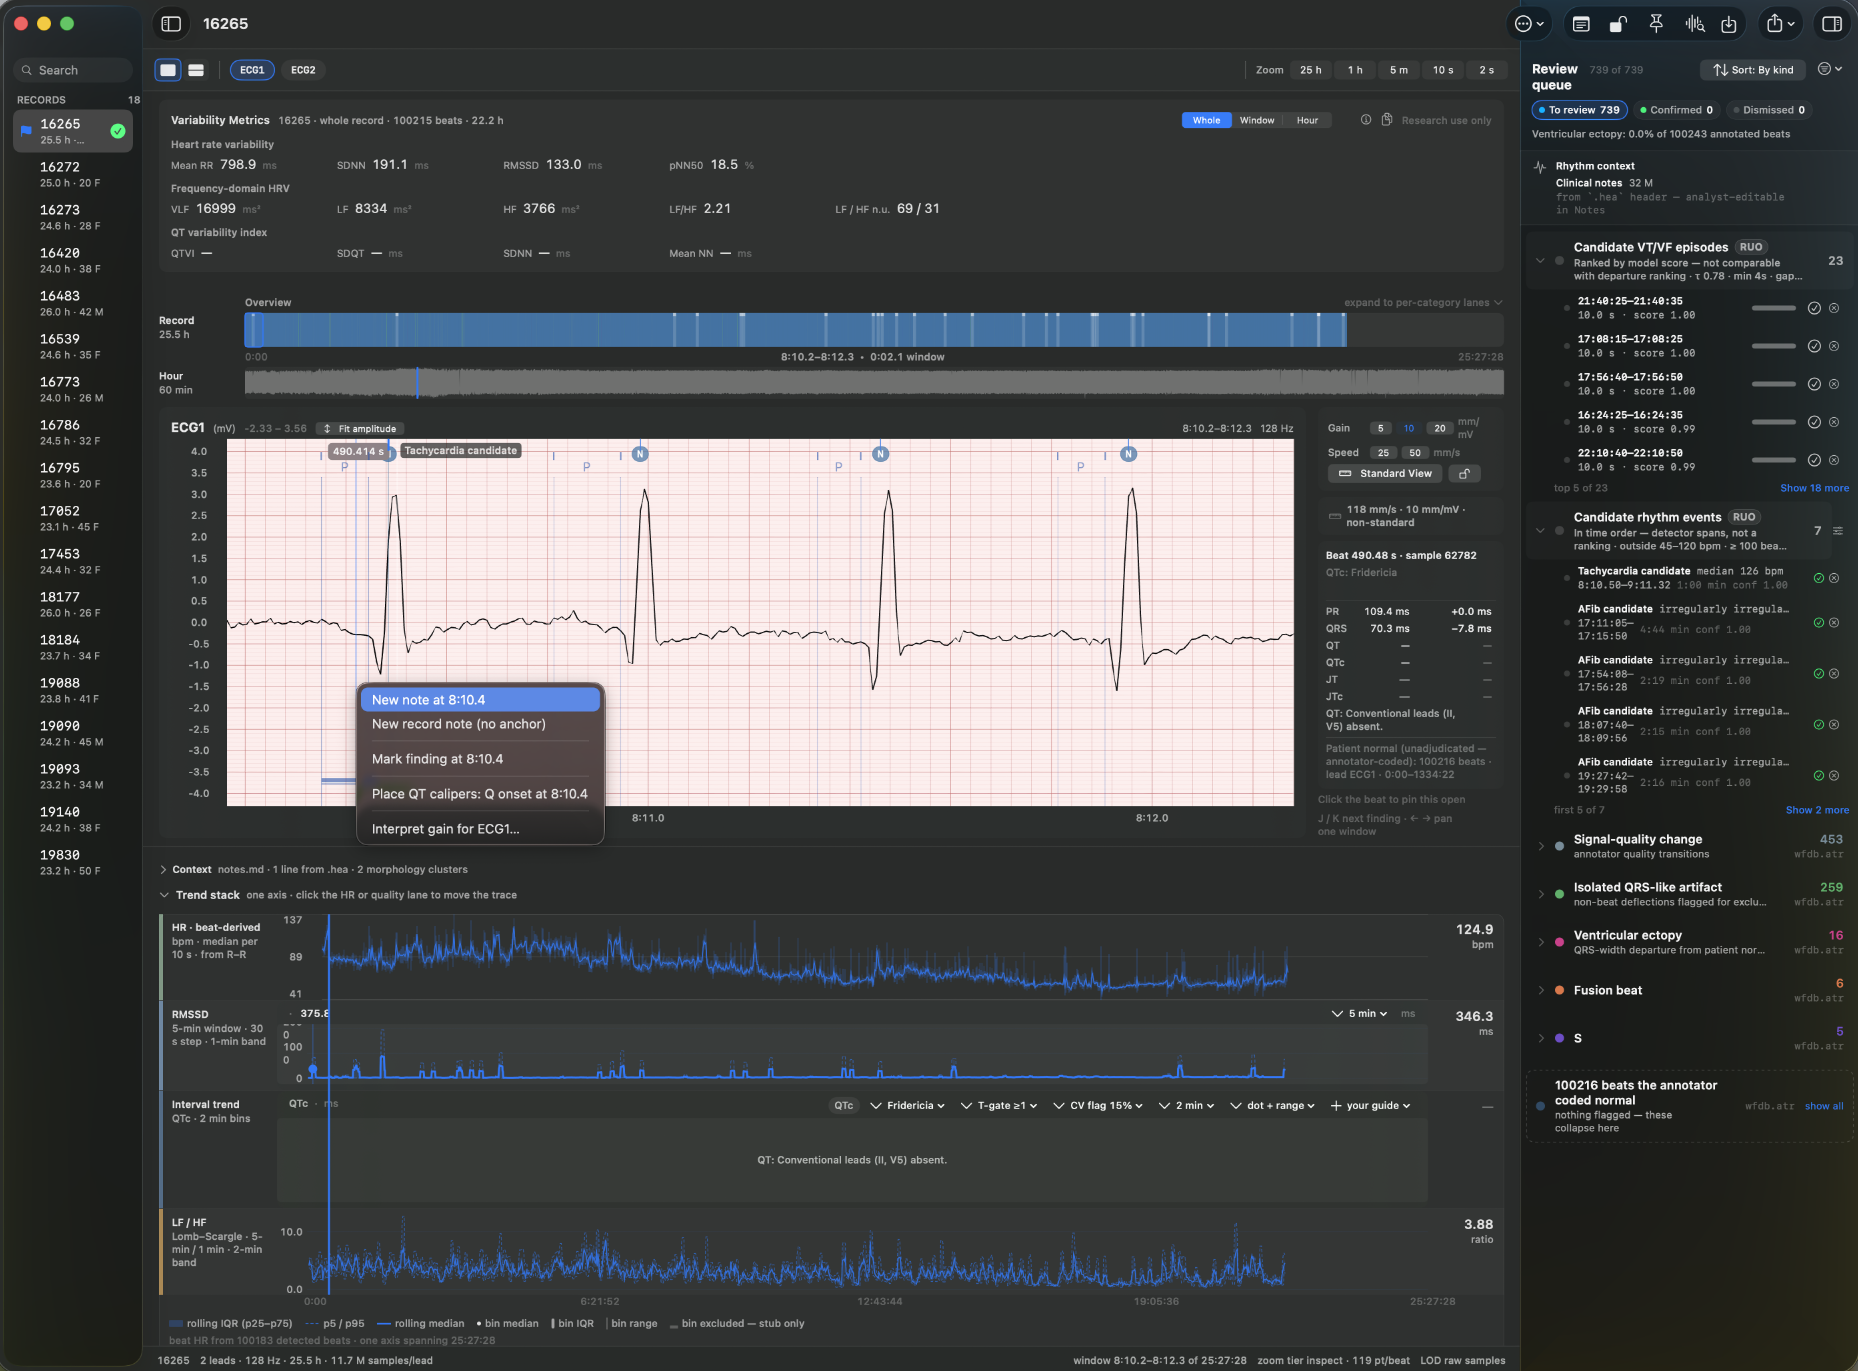Set gain to 20 mm/mV
Viewport: 1858px width, 1371px height.
tap(1439, 428)
